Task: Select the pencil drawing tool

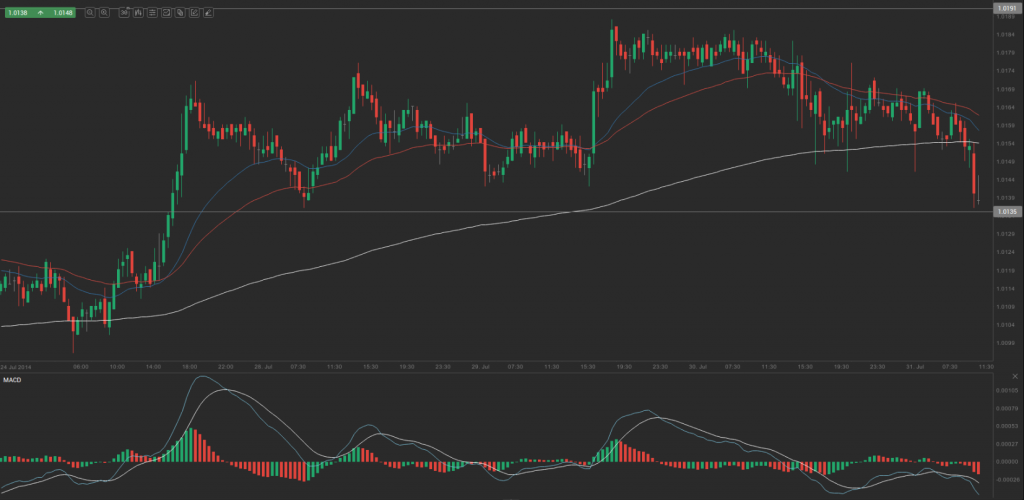Action: (194, 13)
